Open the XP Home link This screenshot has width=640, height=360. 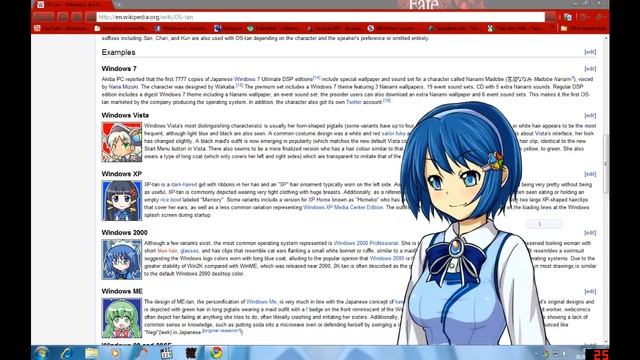pos(319,200)
